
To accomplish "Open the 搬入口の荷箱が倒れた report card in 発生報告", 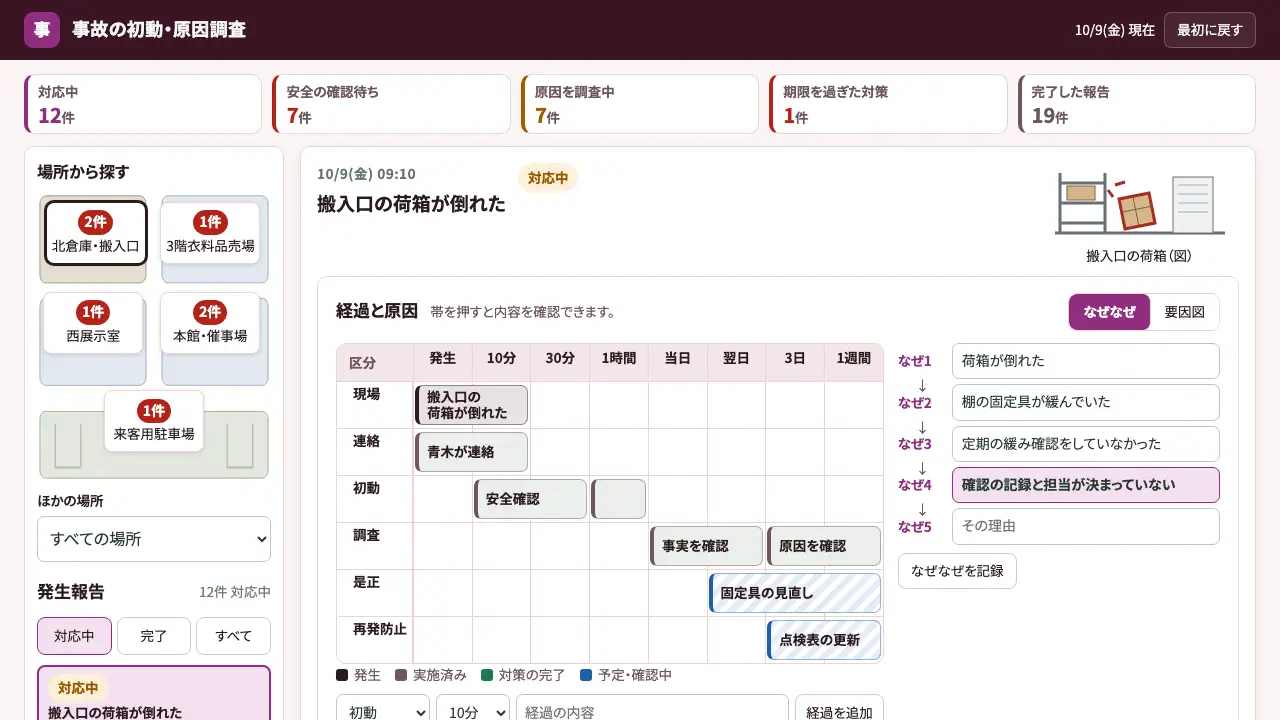I will coord(154,693).
